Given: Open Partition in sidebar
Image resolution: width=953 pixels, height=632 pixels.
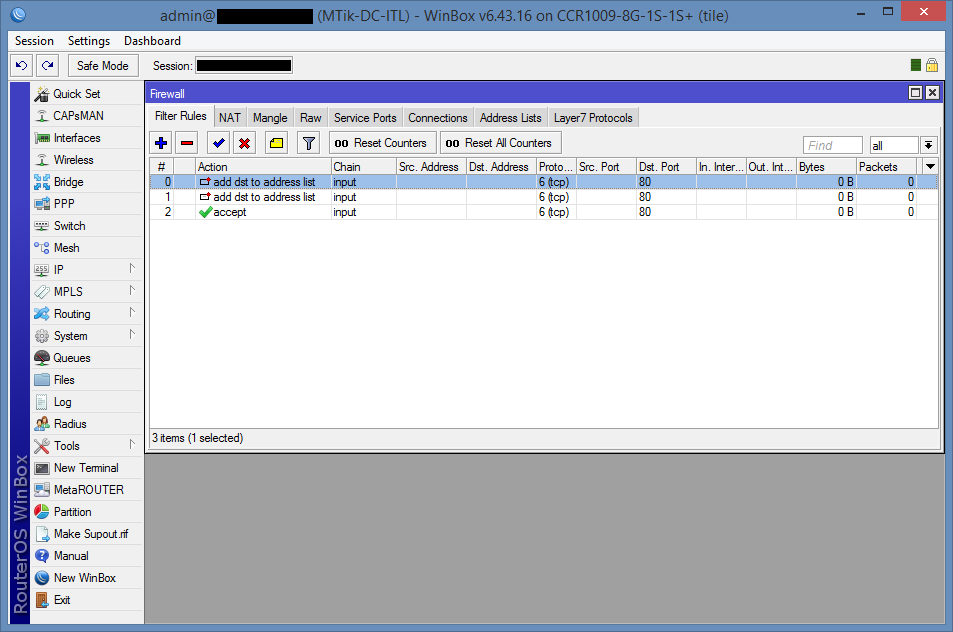Looking at the screenshot, I should (x=87, y=512).
